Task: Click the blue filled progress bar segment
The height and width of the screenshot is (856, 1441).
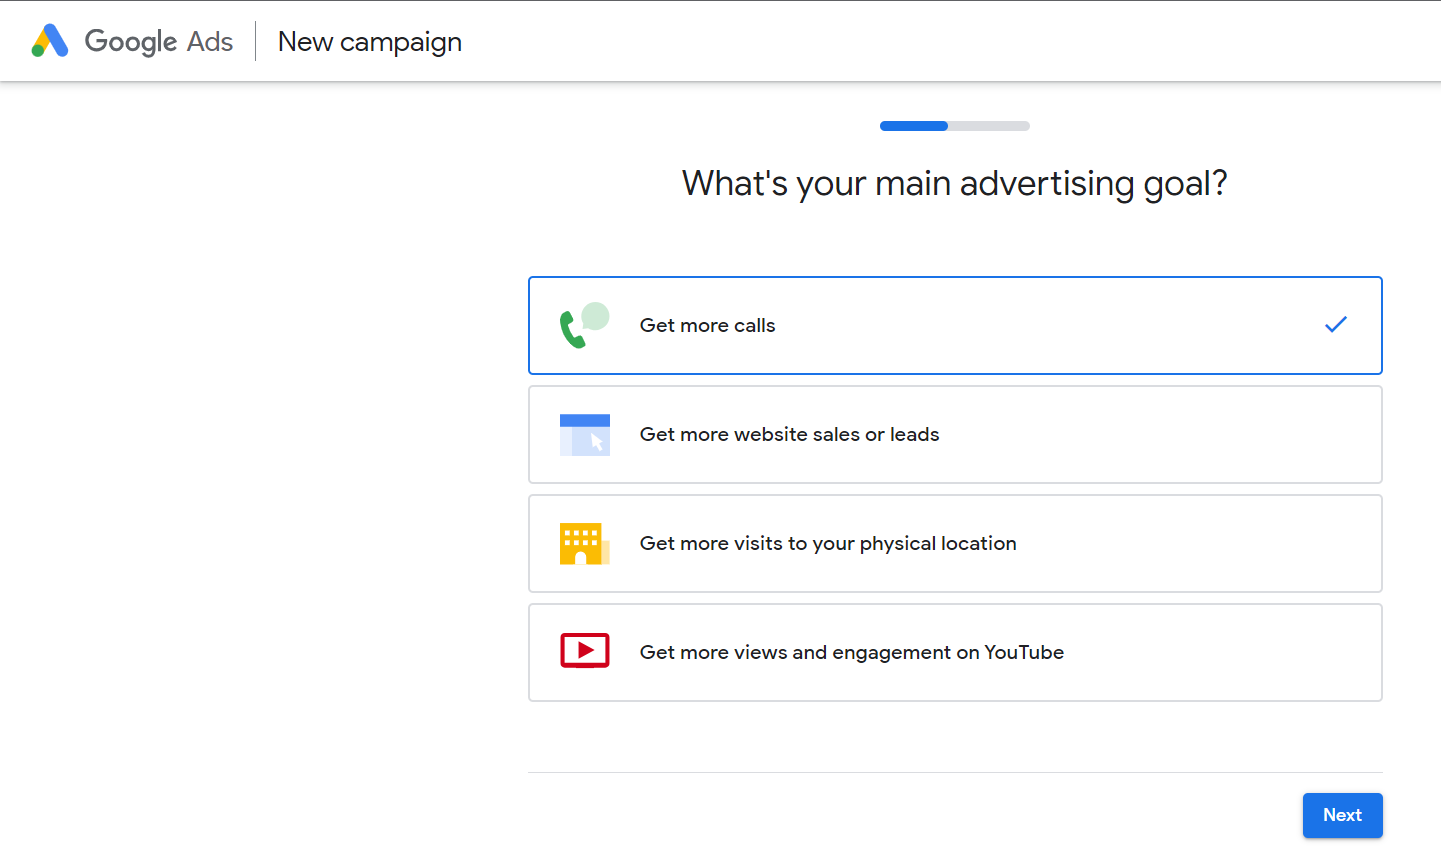Action: click(x=913, y=126)
